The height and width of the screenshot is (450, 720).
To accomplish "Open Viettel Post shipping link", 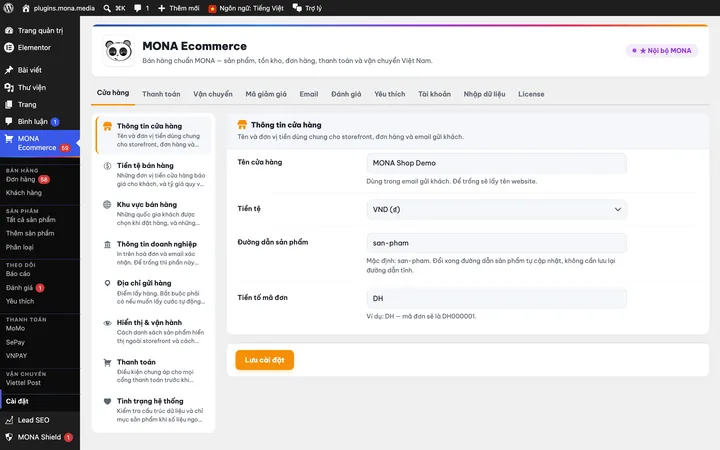I will [23, 382].
